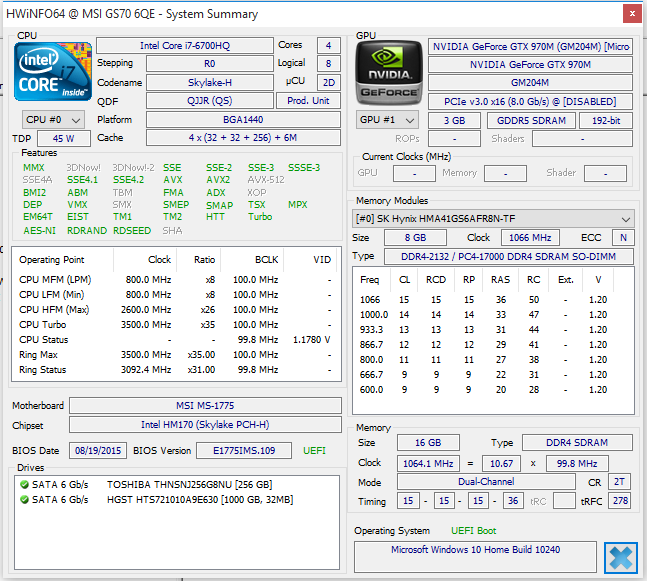Click the BGA1440 platform field
The image size is (647, 581).
(243, 120)
